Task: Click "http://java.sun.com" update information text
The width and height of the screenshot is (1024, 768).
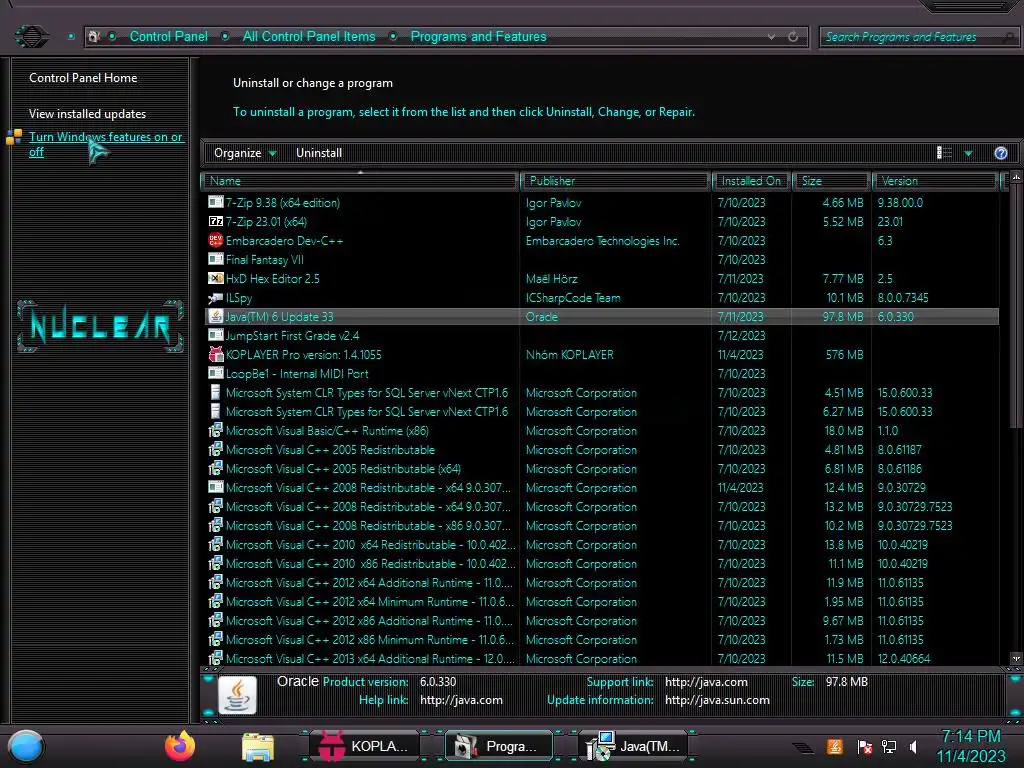Action: pyautogui.click(x=717, y=700)
